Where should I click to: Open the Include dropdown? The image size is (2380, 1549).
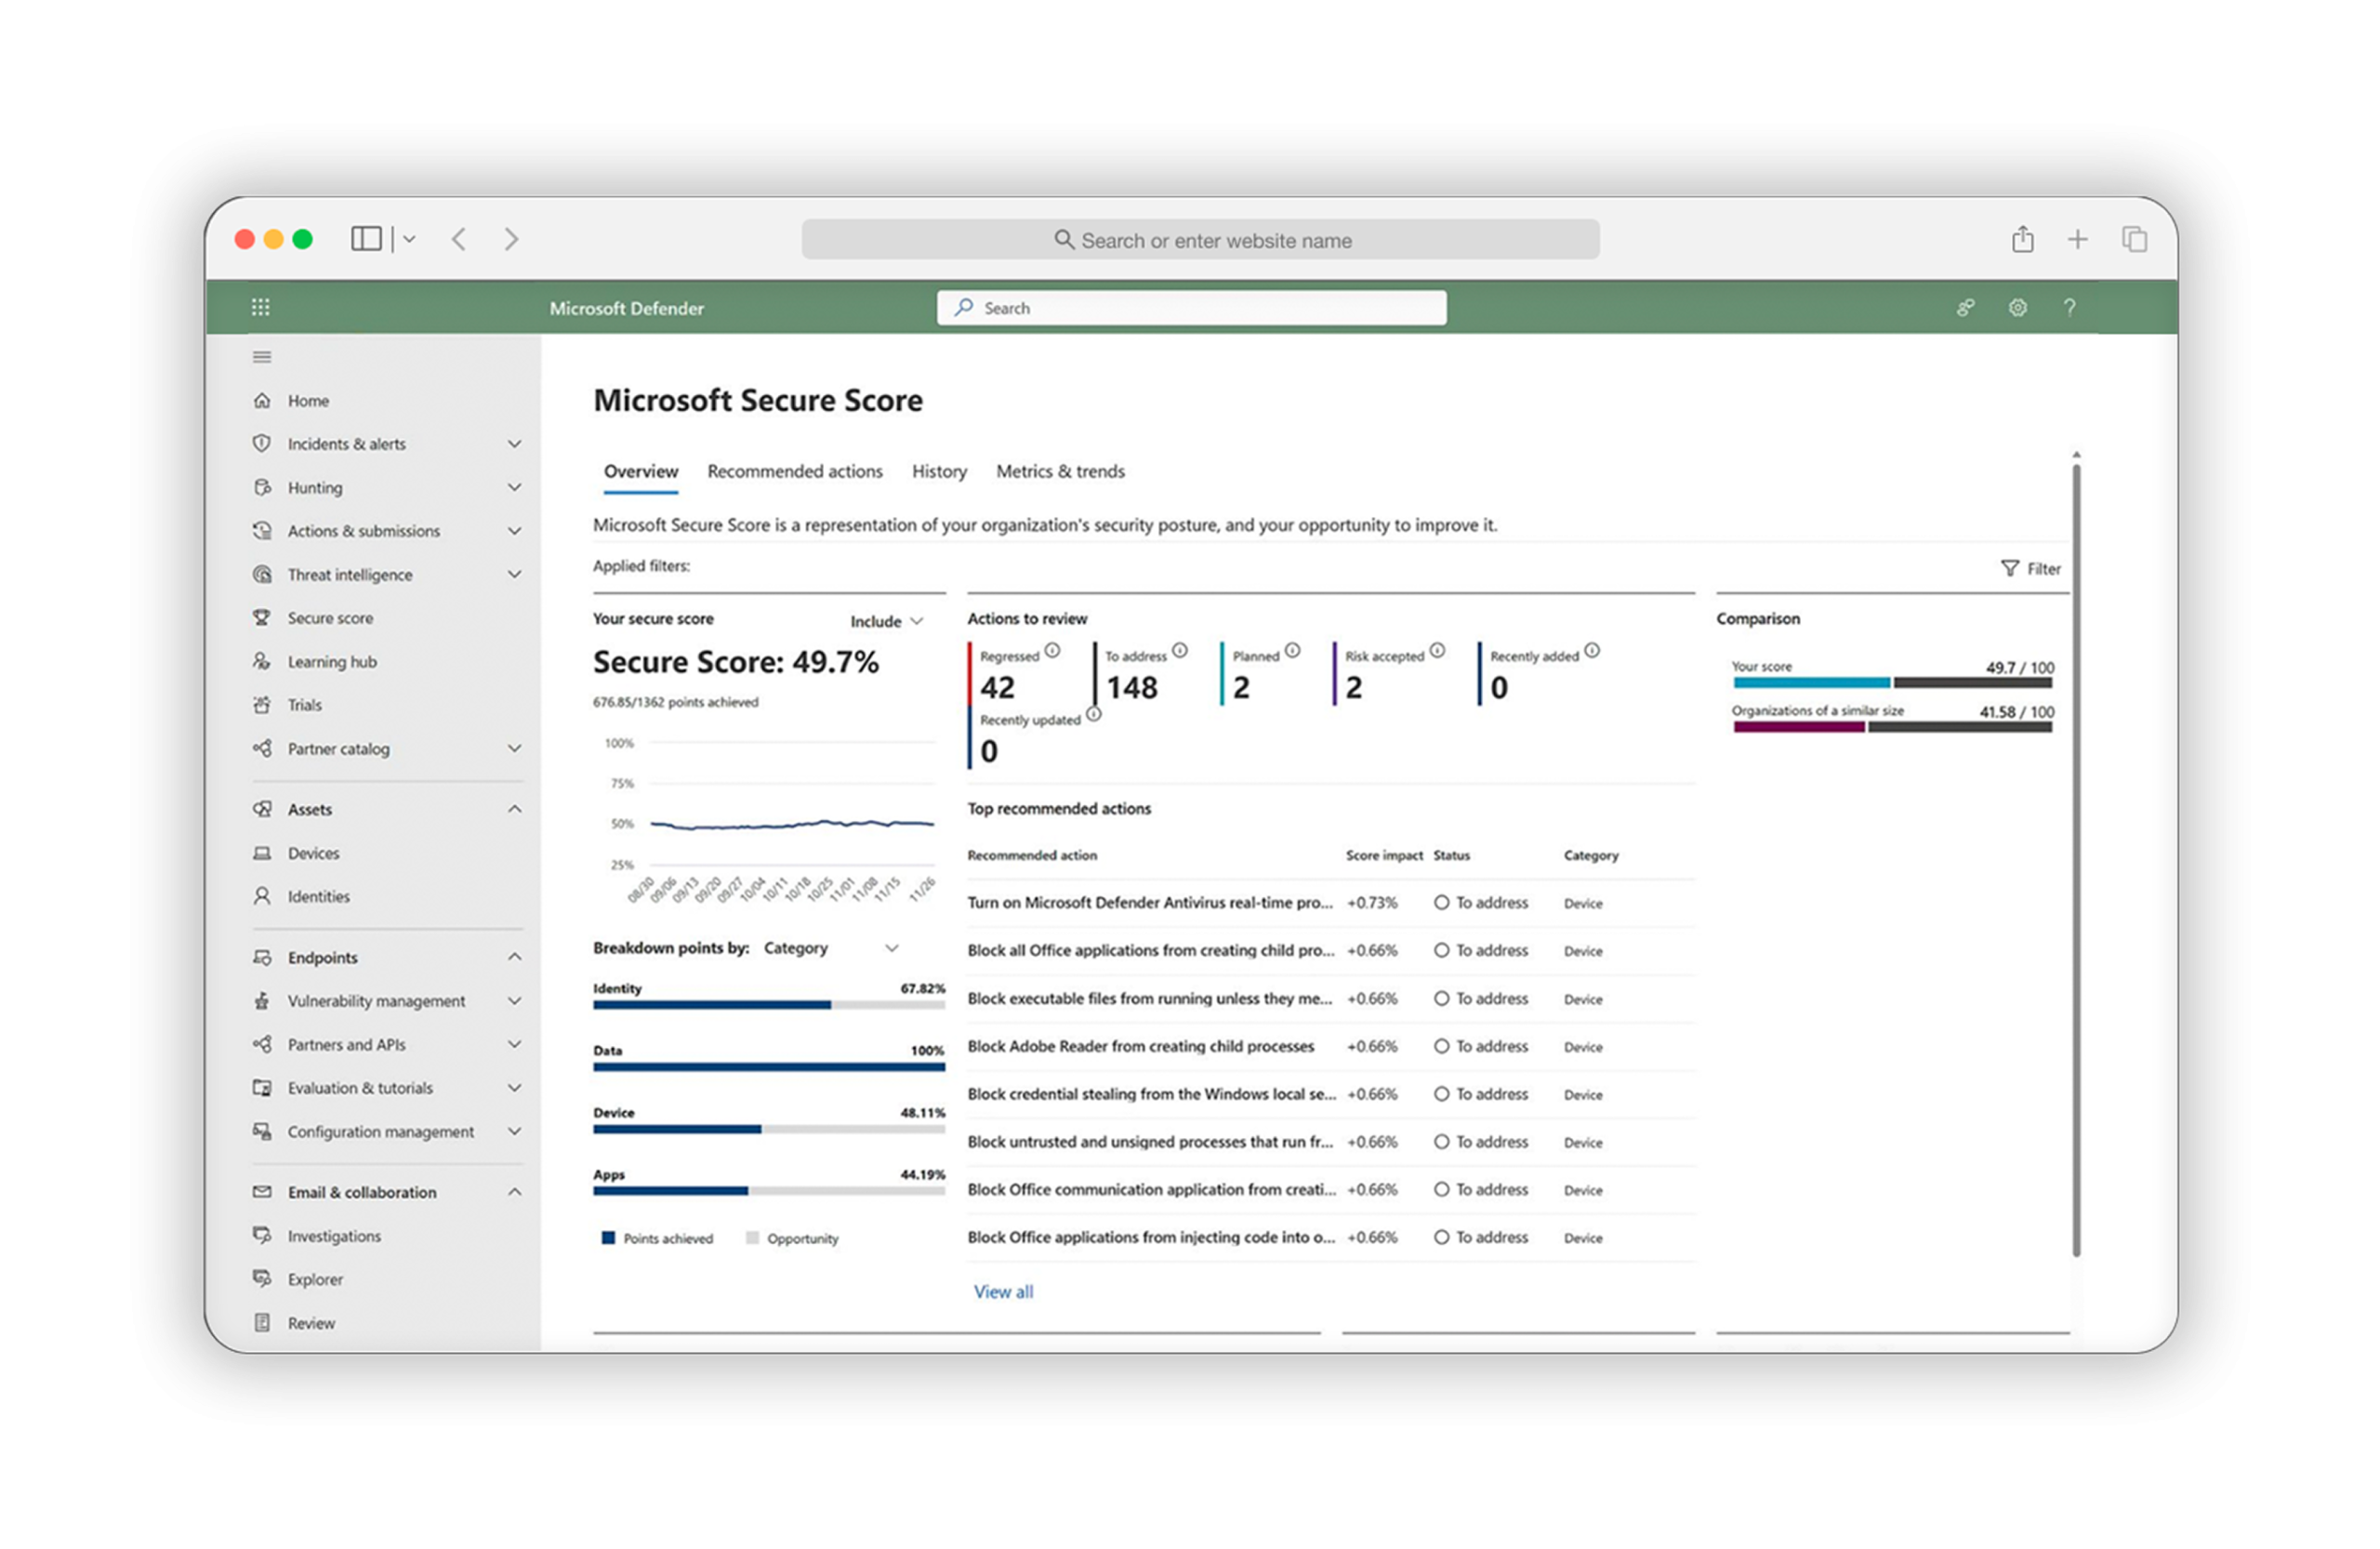tap(886, 621)
